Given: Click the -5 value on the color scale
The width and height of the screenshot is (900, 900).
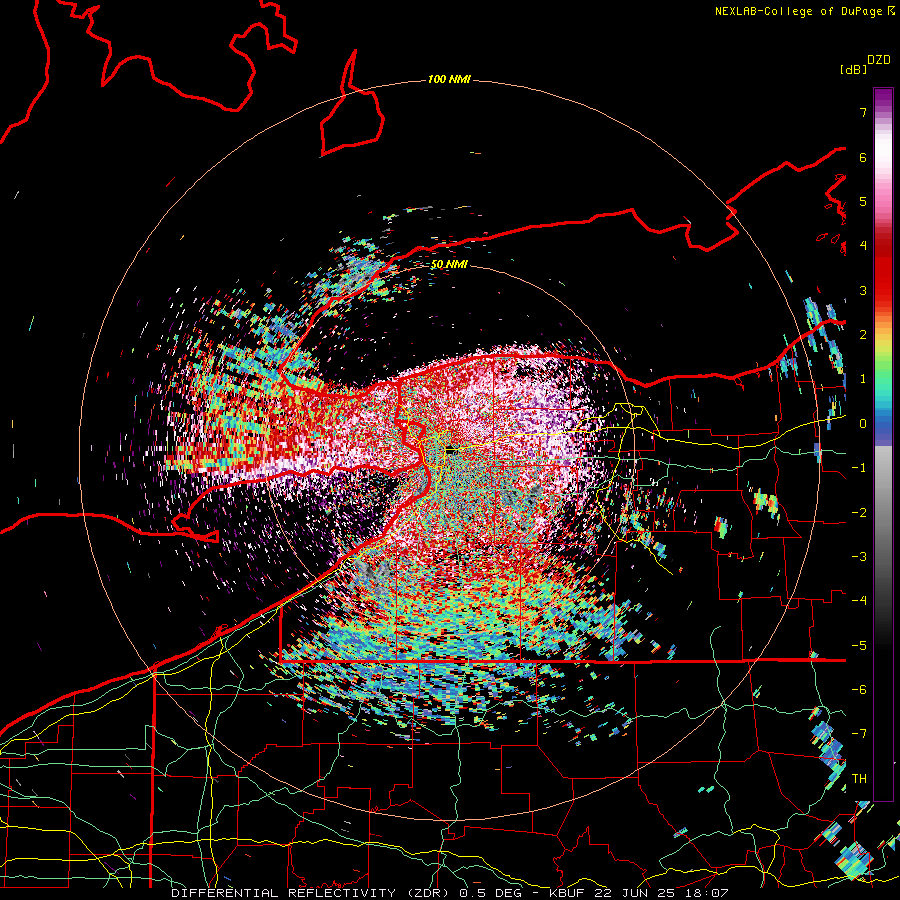Looking at the screenshot, I should coord(859,646).
